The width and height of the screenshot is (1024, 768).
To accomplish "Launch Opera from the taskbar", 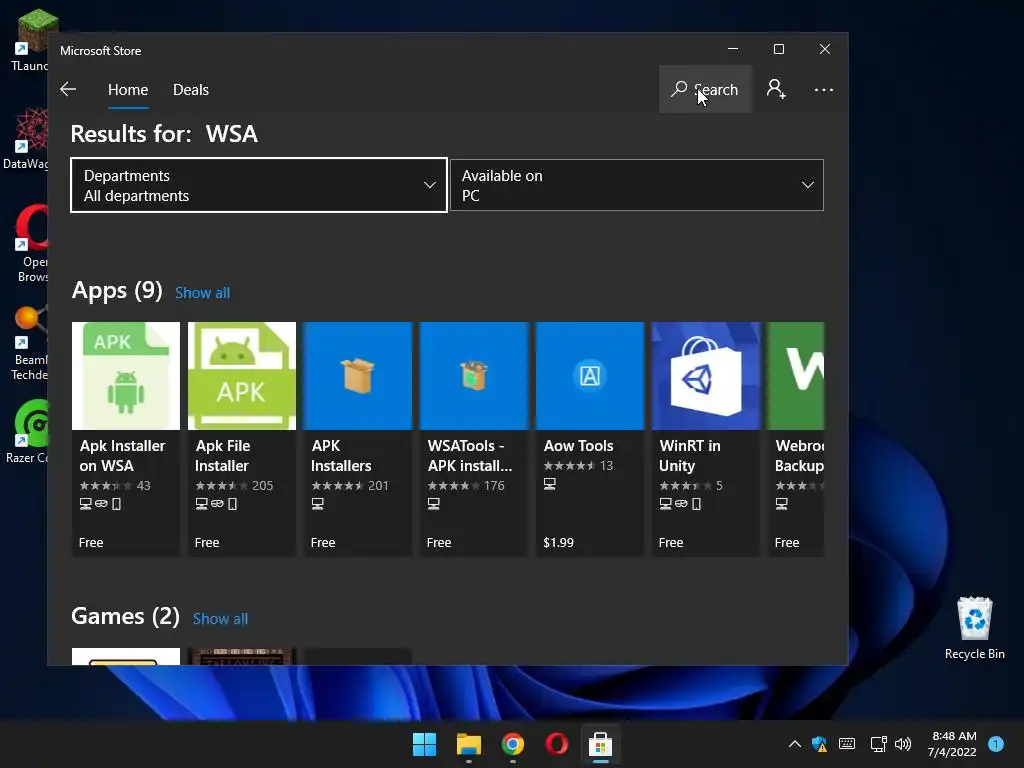I will pos(556,744).
